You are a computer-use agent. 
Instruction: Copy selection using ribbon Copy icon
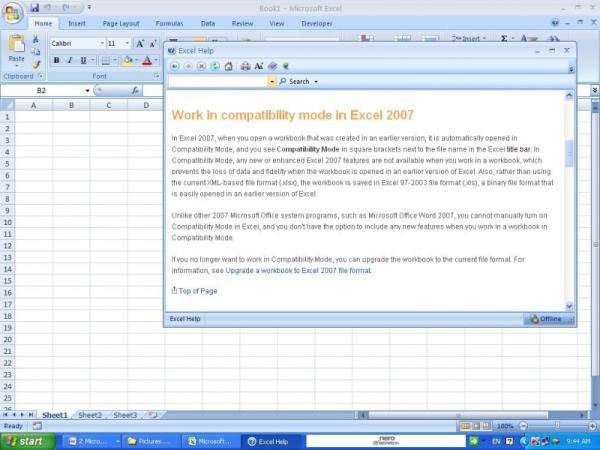[36, 52]
